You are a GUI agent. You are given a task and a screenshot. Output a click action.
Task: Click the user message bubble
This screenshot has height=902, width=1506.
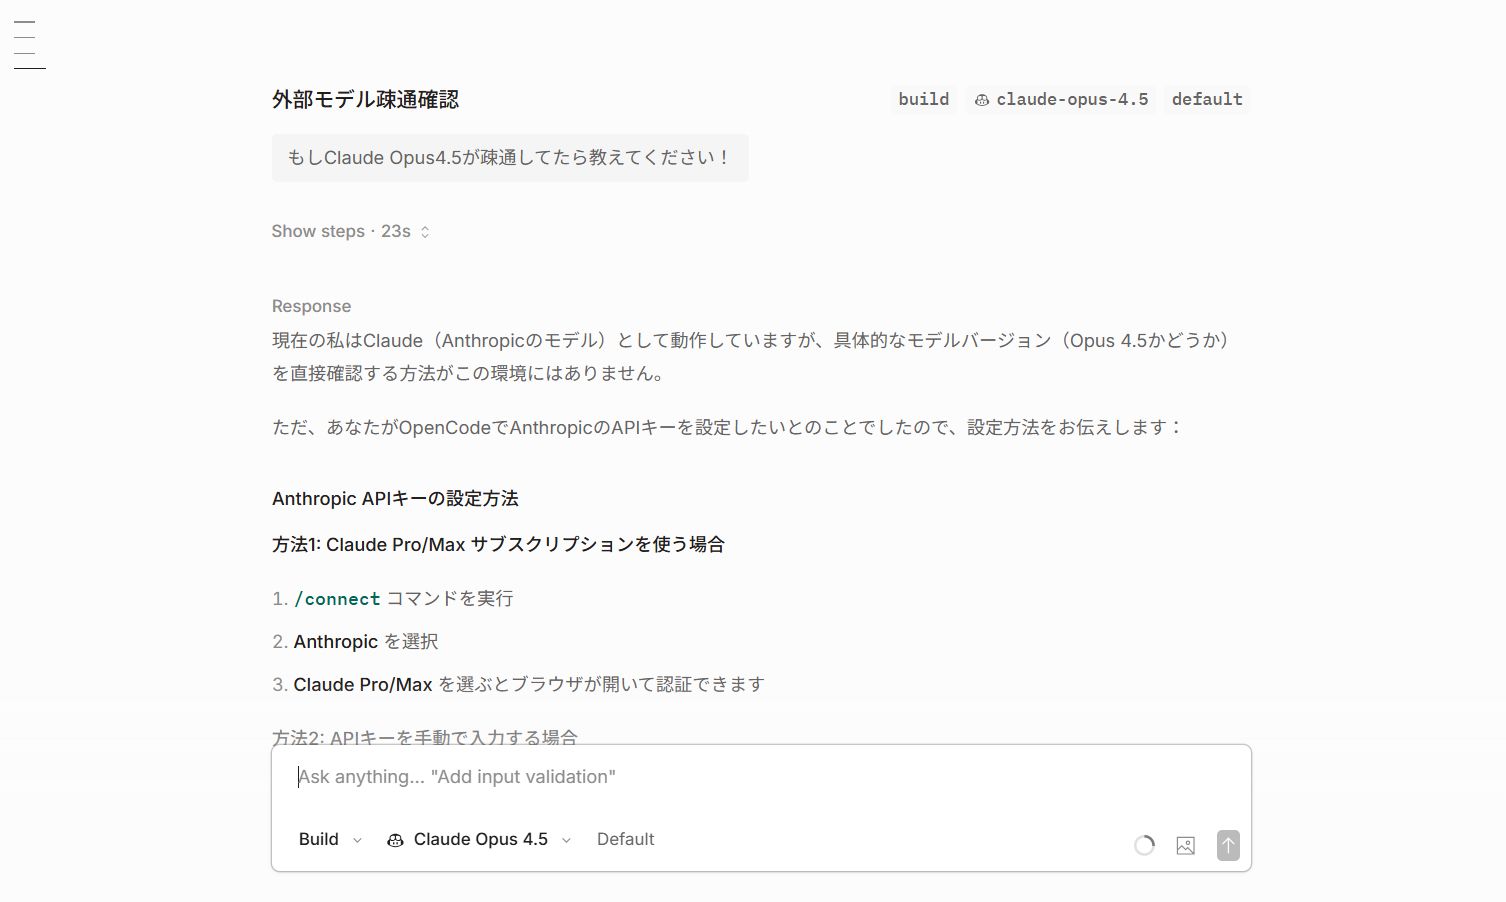pos(509,157)
